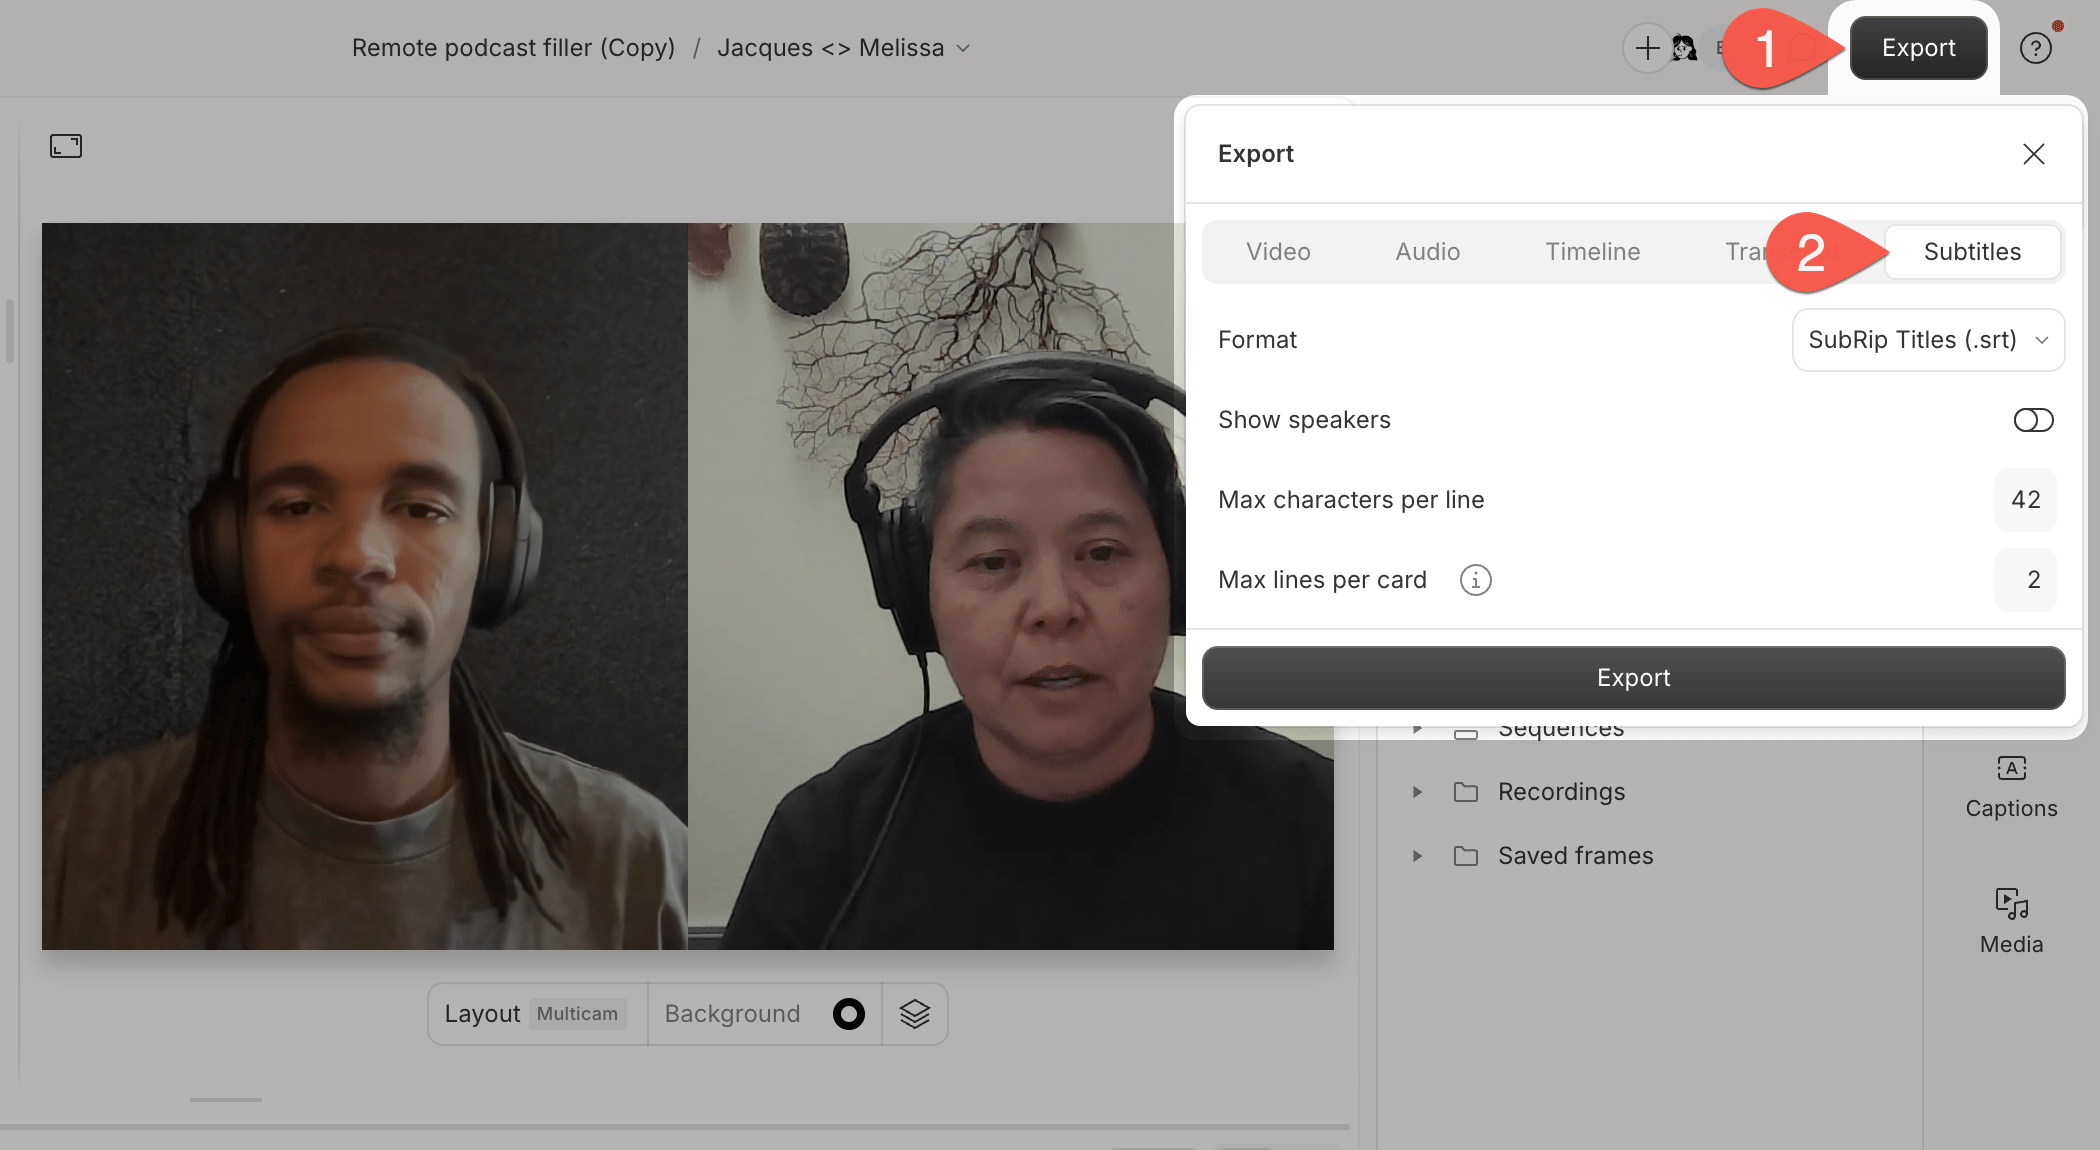Toggle the fullscreen preview icon
This screenshot has height=1150, width=2100.
(x=66, y=146)
